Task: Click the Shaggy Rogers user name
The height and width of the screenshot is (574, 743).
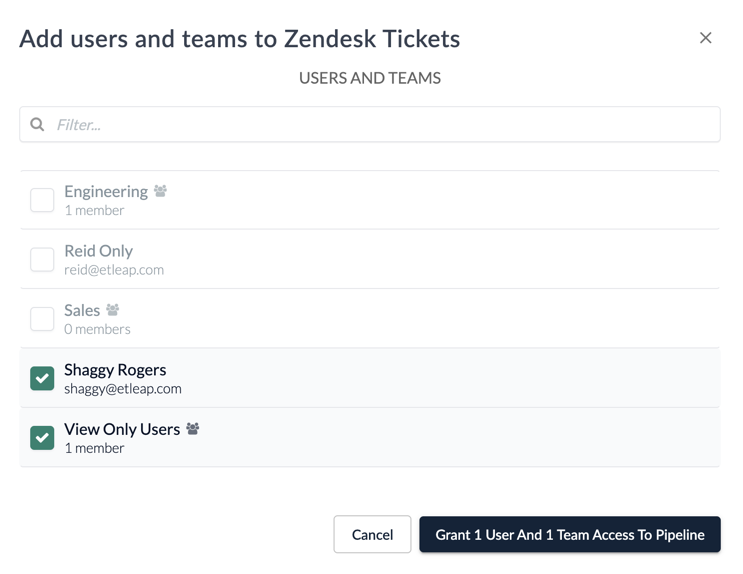Action: [115, 370]
